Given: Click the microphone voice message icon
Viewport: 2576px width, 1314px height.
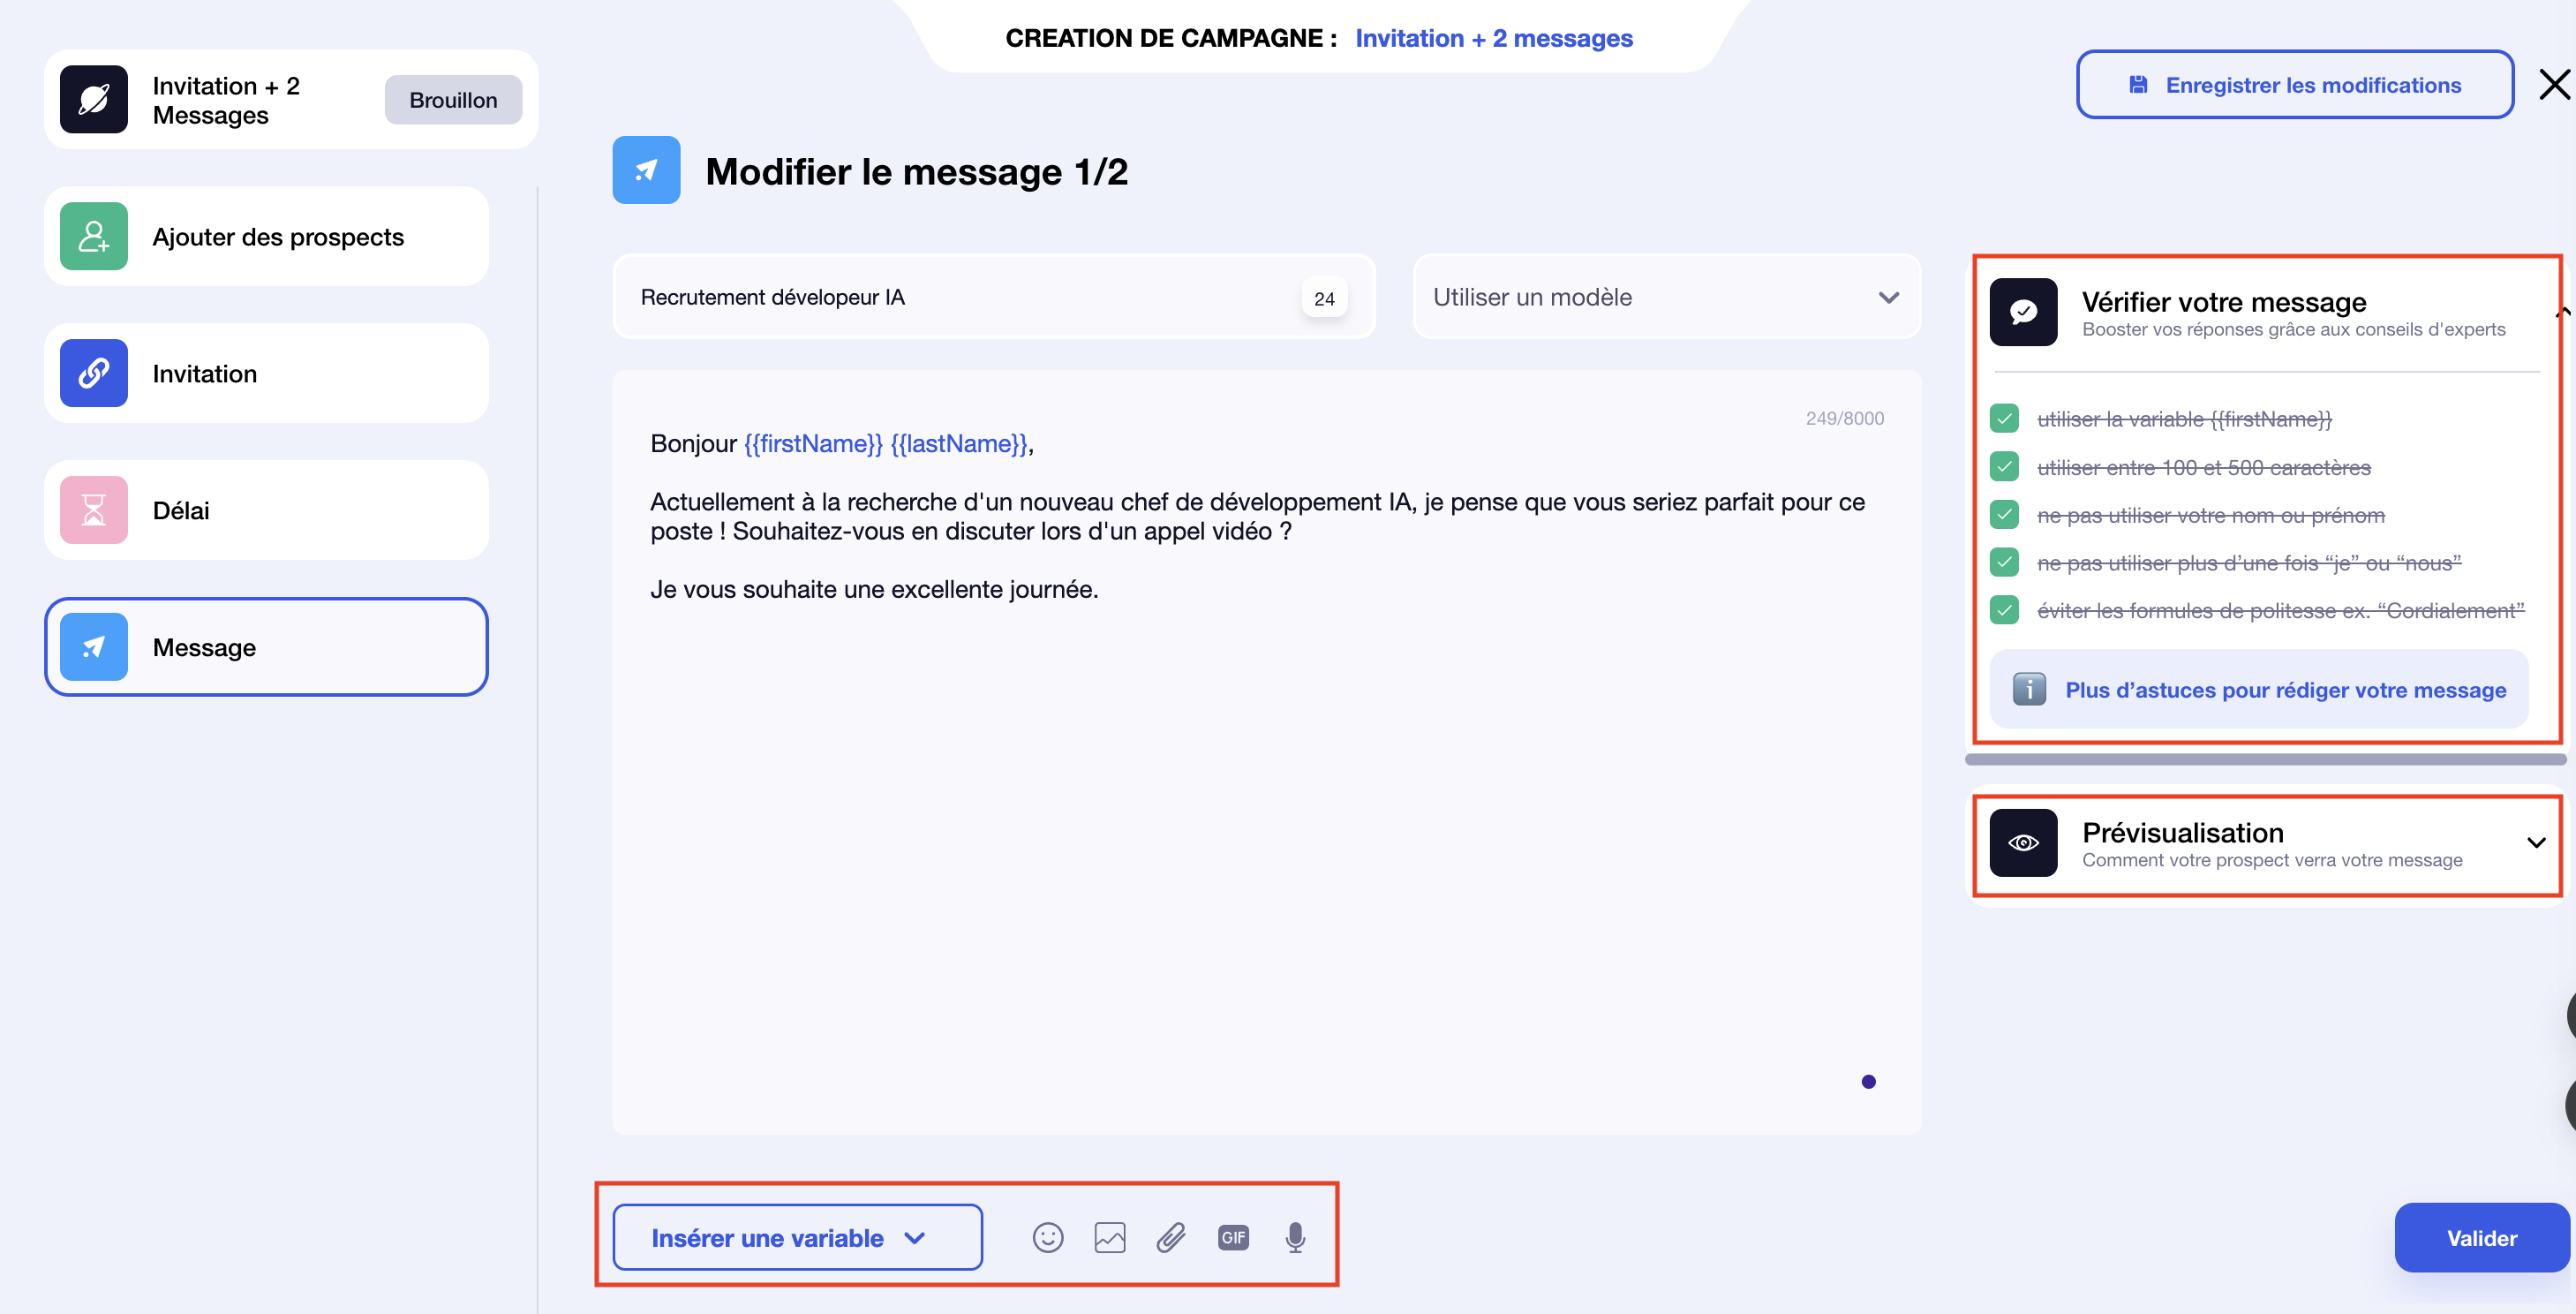Looking at the screenshot, I should click(1295, 1237).
